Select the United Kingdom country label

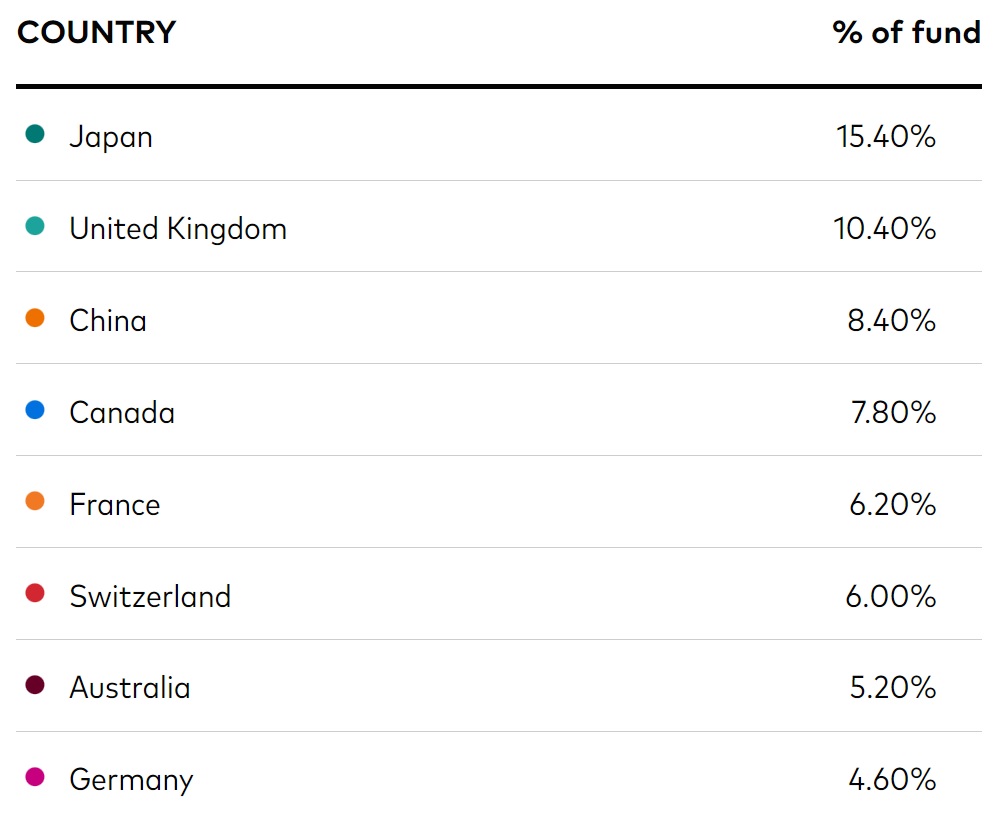(178, 229)
